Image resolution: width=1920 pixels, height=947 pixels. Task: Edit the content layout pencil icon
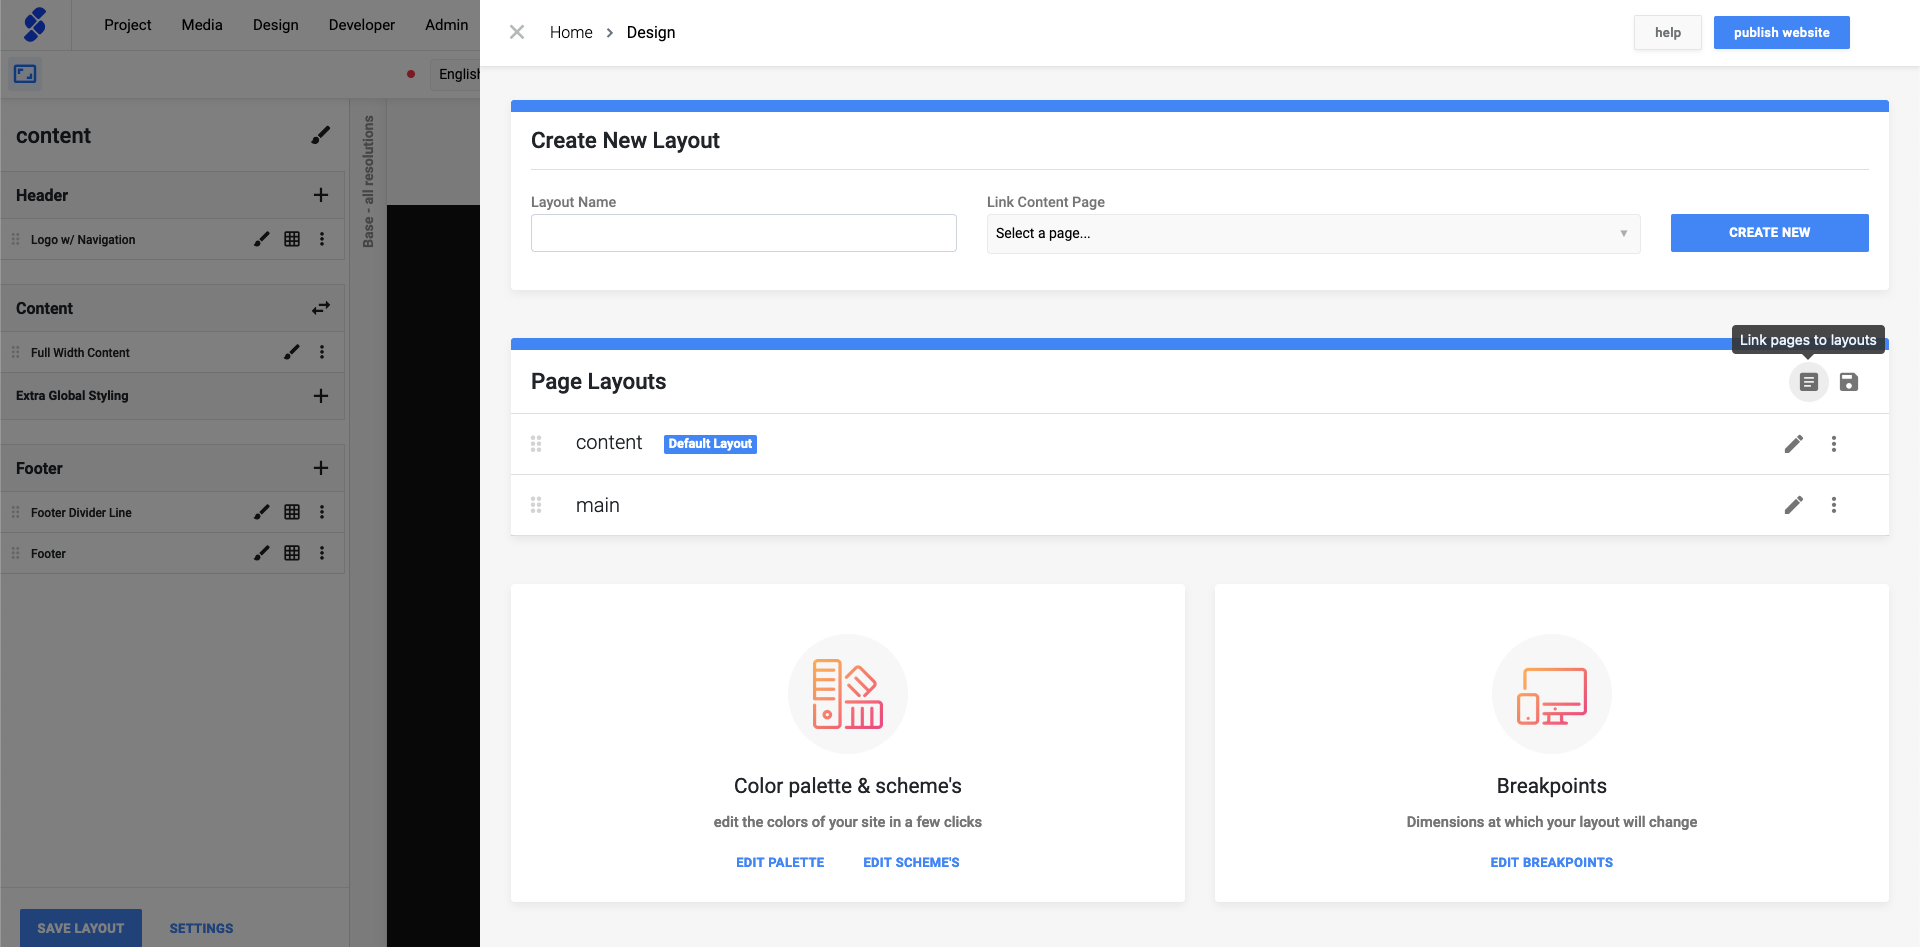[1794, 444]
